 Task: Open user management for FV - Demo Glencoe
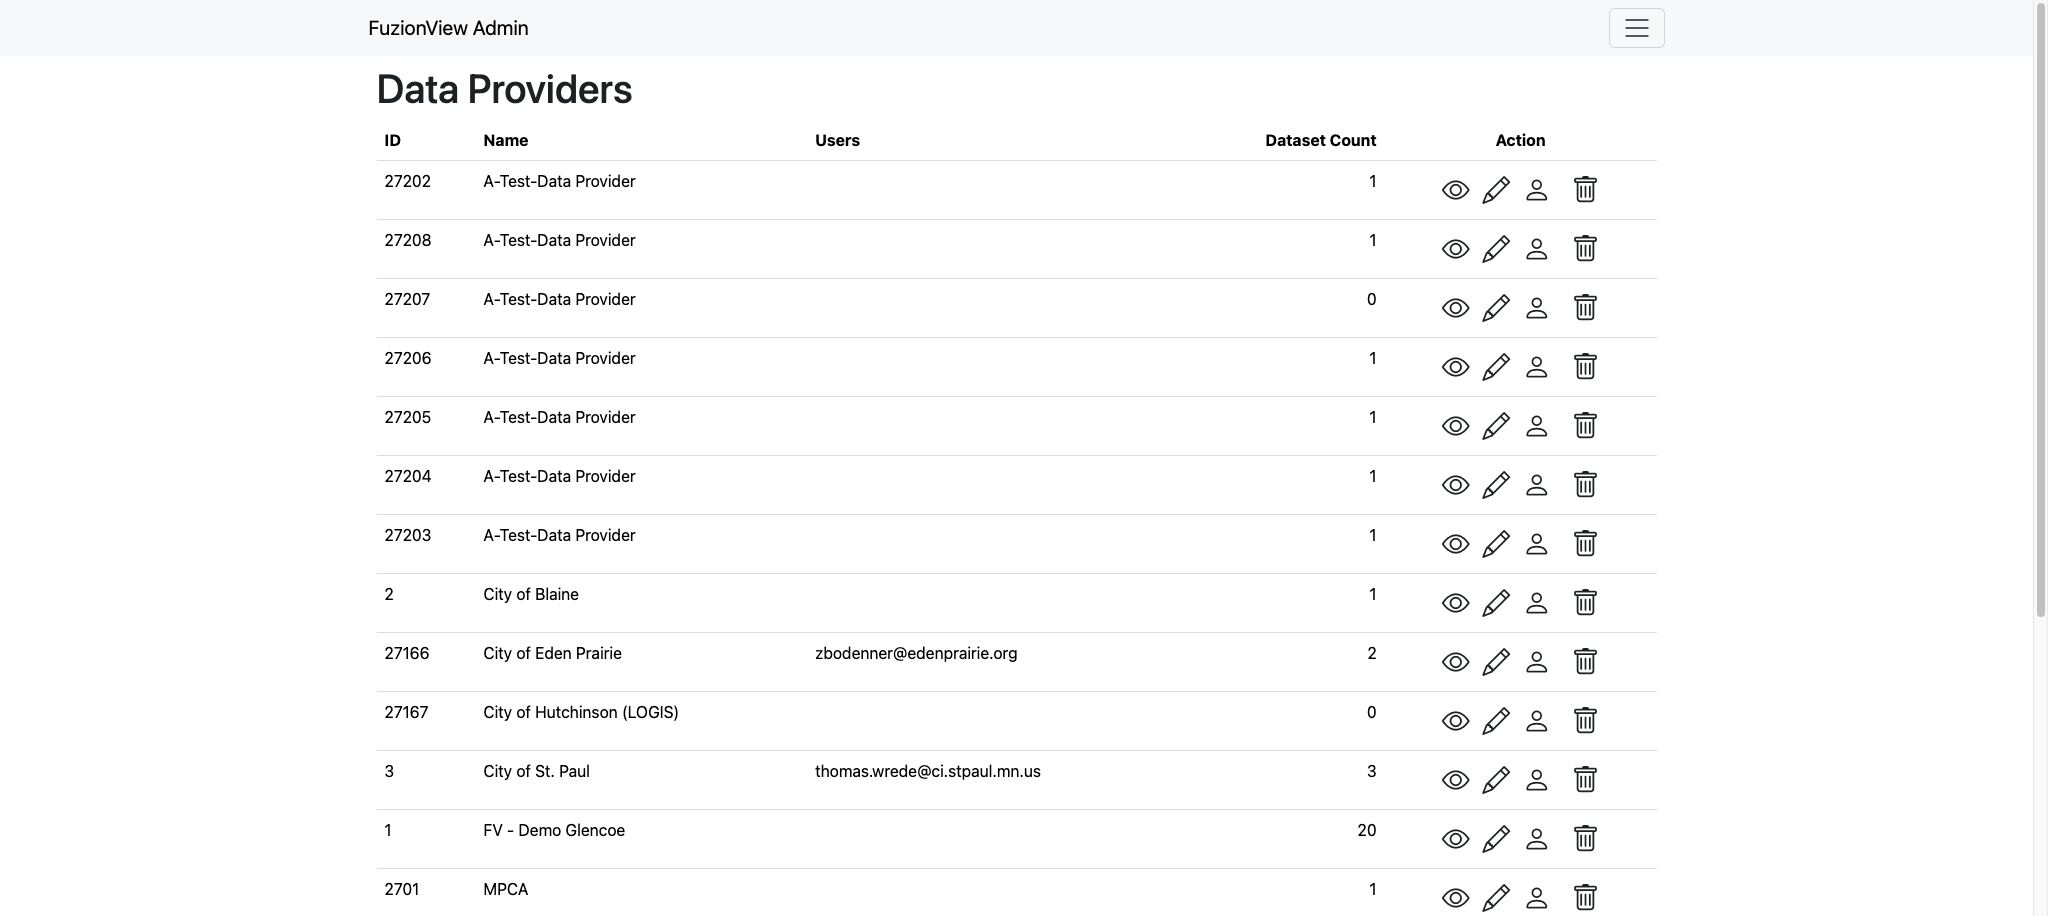[1537, 839]
